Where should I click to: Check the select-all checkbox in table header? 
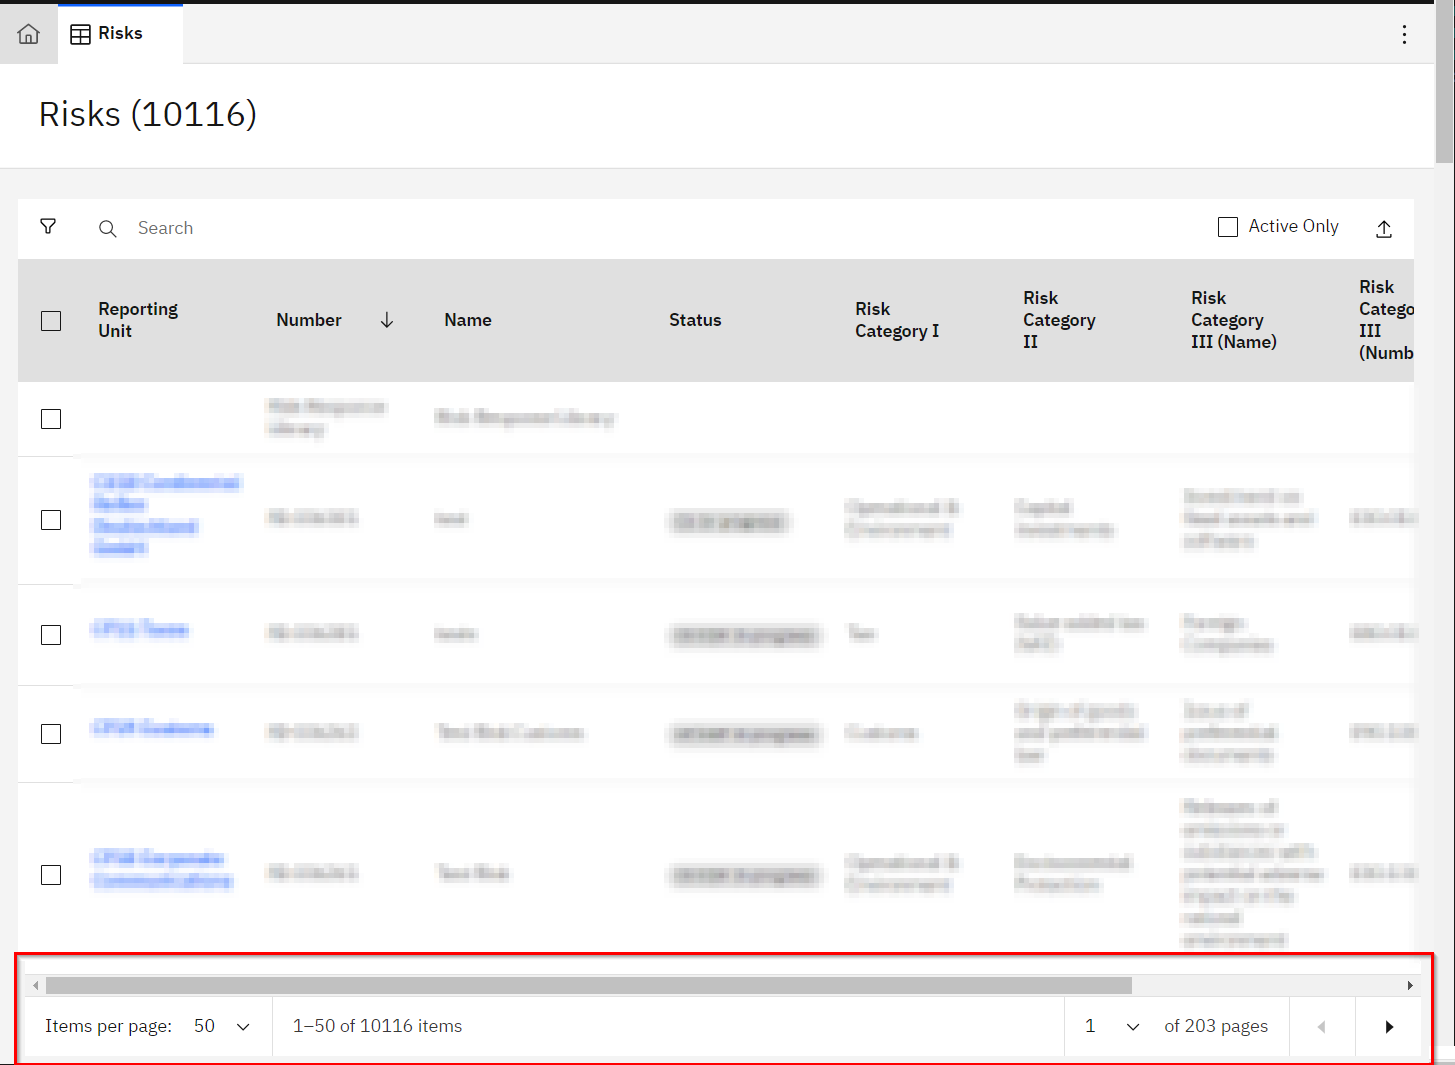tap(51, 321)
